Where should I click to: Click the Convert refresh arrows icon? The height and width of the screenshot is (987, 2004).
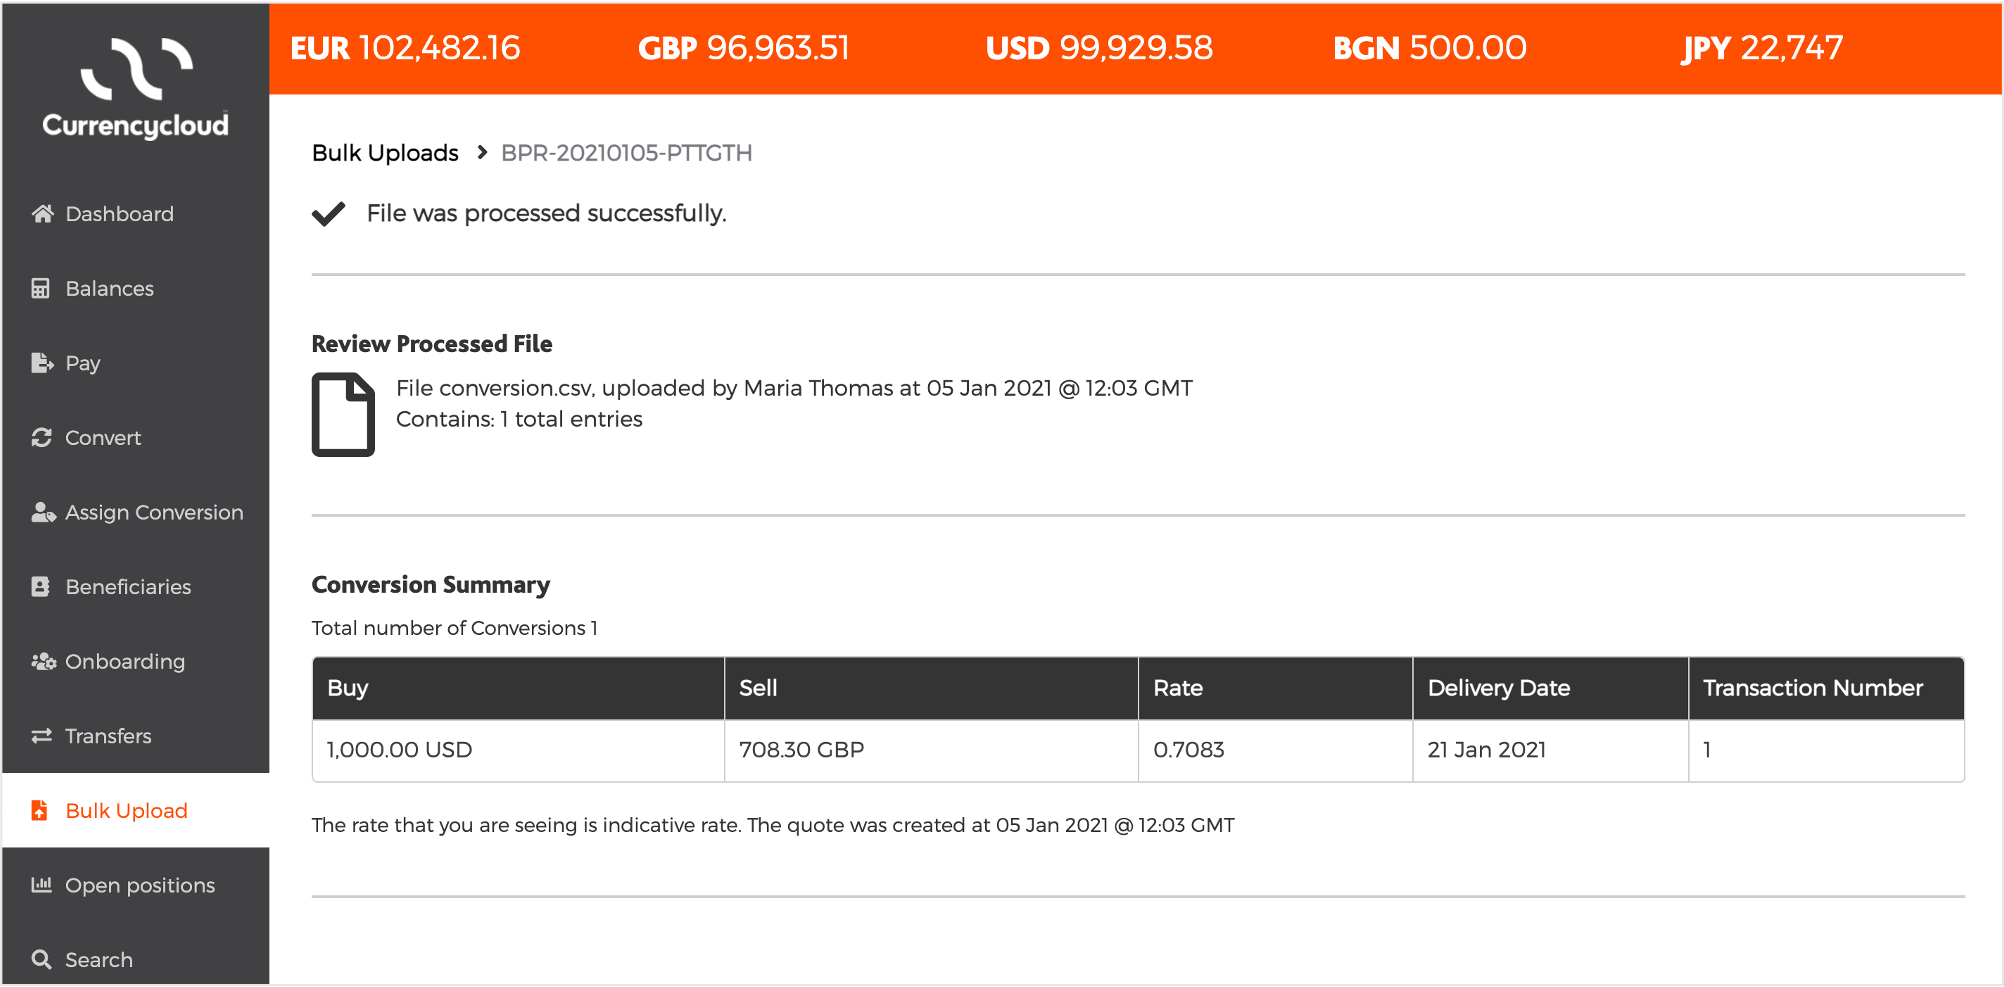[x=42, y=438]
